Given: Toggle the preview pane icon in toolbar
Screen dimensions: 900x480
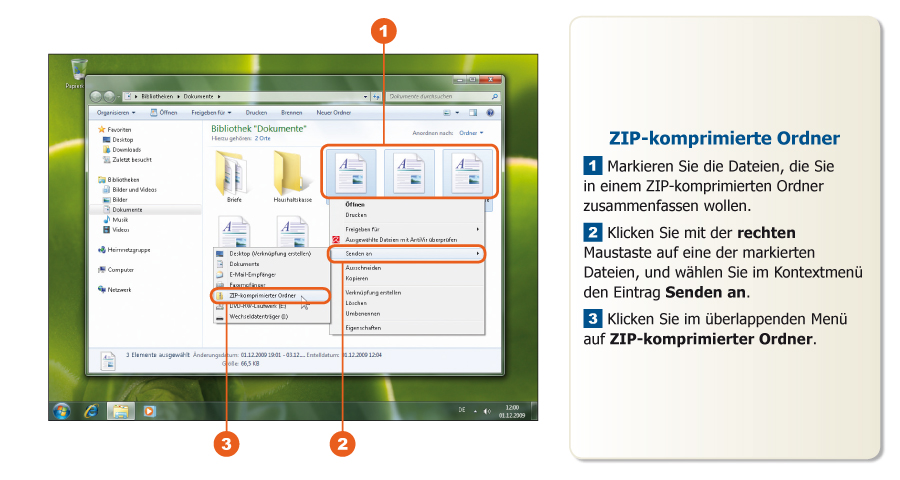Looking at the screenshot, I should pos(473,113).
